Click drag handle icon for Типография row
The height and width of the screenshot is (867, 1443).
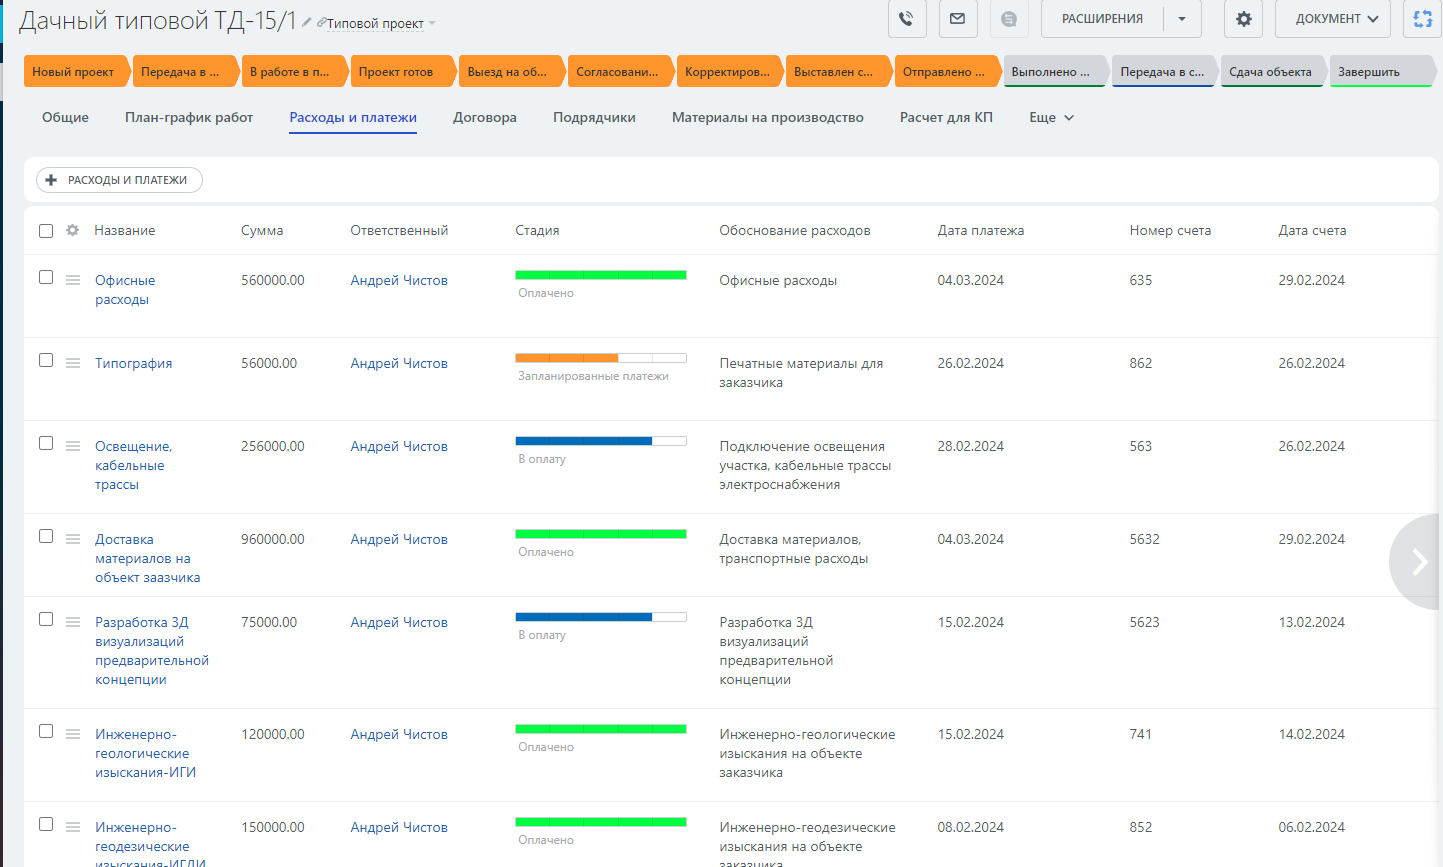click(x=73, y=363)
